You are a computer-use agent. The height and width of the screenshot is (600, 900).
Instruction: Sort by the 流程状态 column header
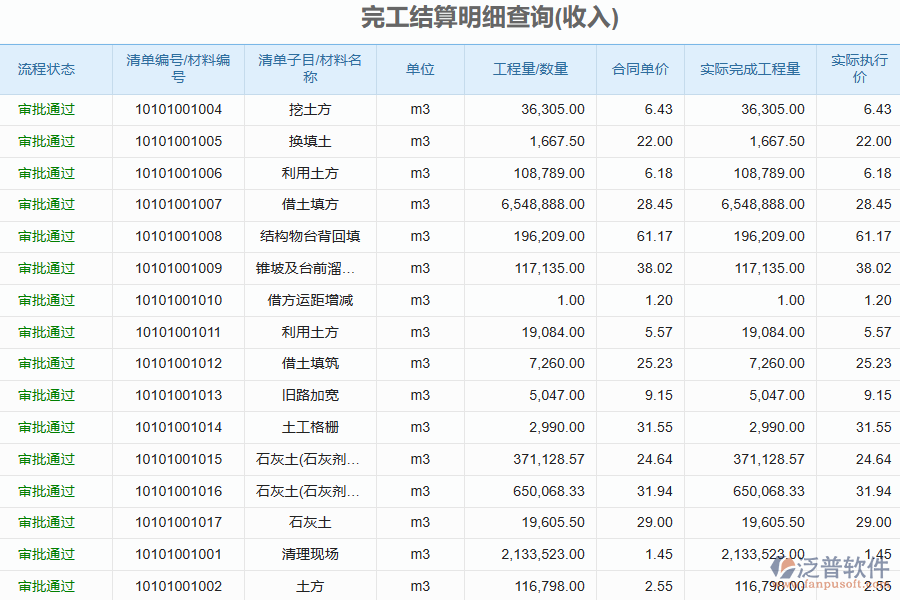[x=43, y=69]
